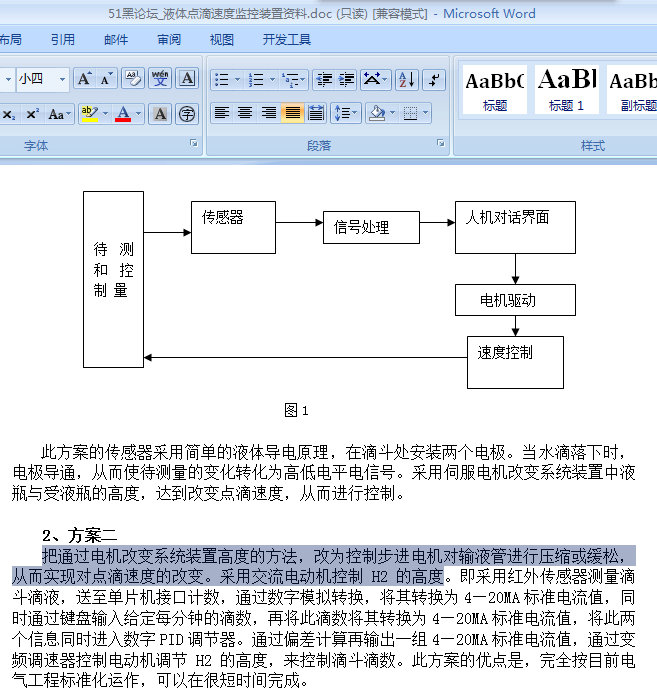Sort the selected text A-Z
Screen dimensions: 657x691
[406, 80]
